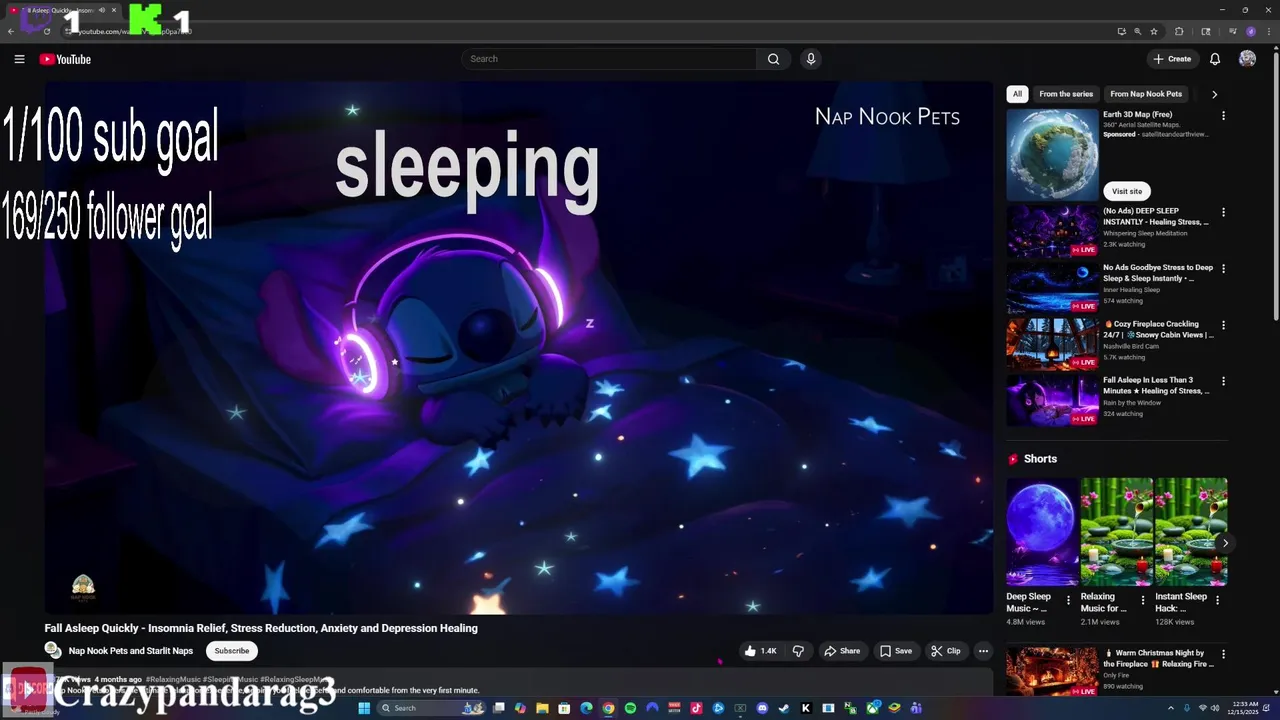Open options for Earth 3D Map ad
The image size is (1280, 720).
tap(1223, 116)
